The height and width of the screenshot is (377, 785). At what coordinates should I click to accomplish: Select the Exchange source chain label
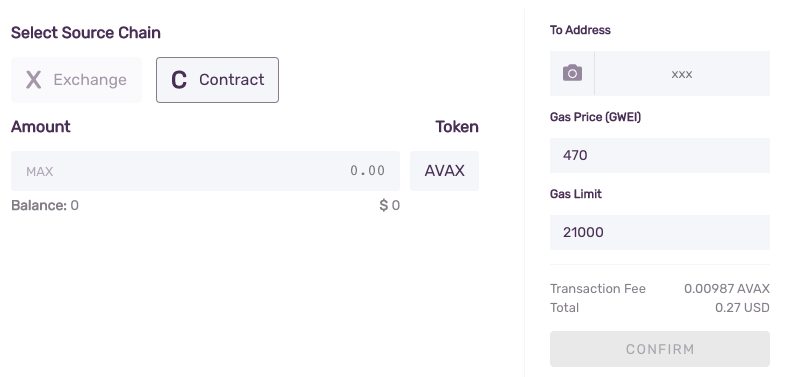coord(90,80)
